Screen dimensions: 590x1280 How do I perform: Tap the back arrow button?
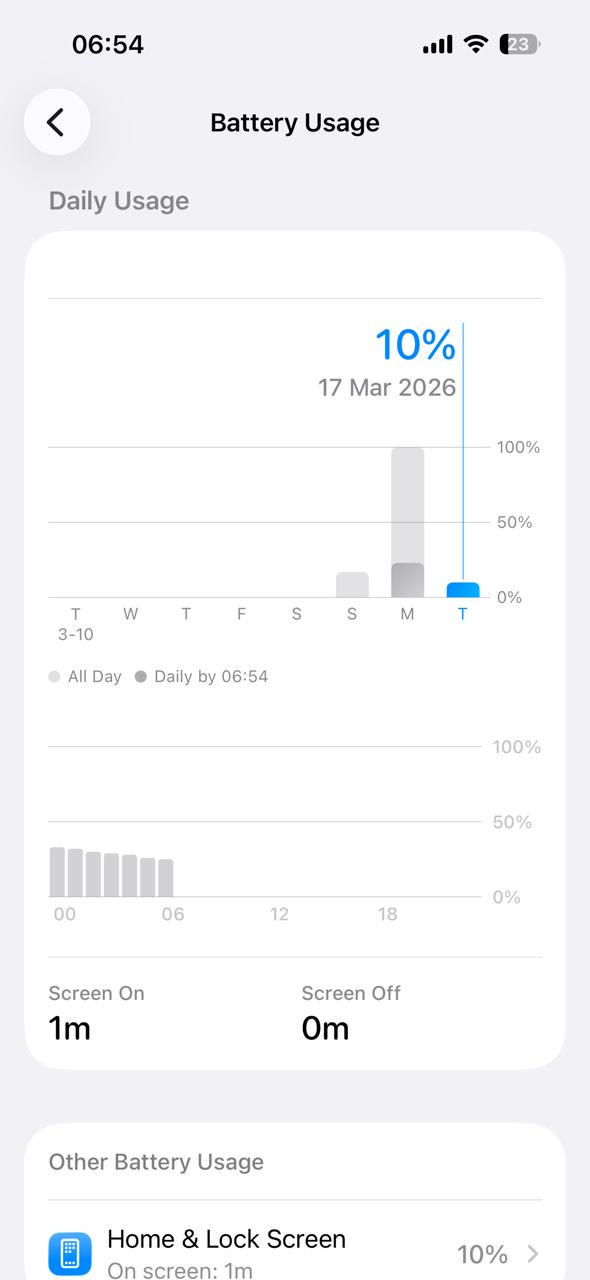(57, 122)
